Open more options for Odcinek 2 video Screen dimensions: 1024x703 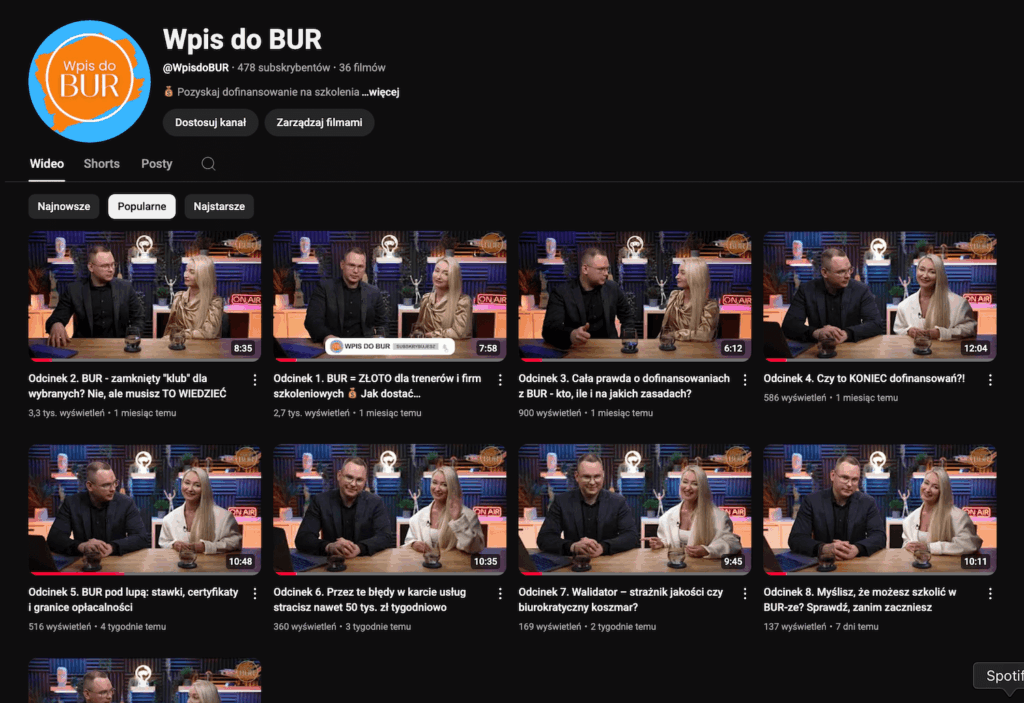point(255,380)
